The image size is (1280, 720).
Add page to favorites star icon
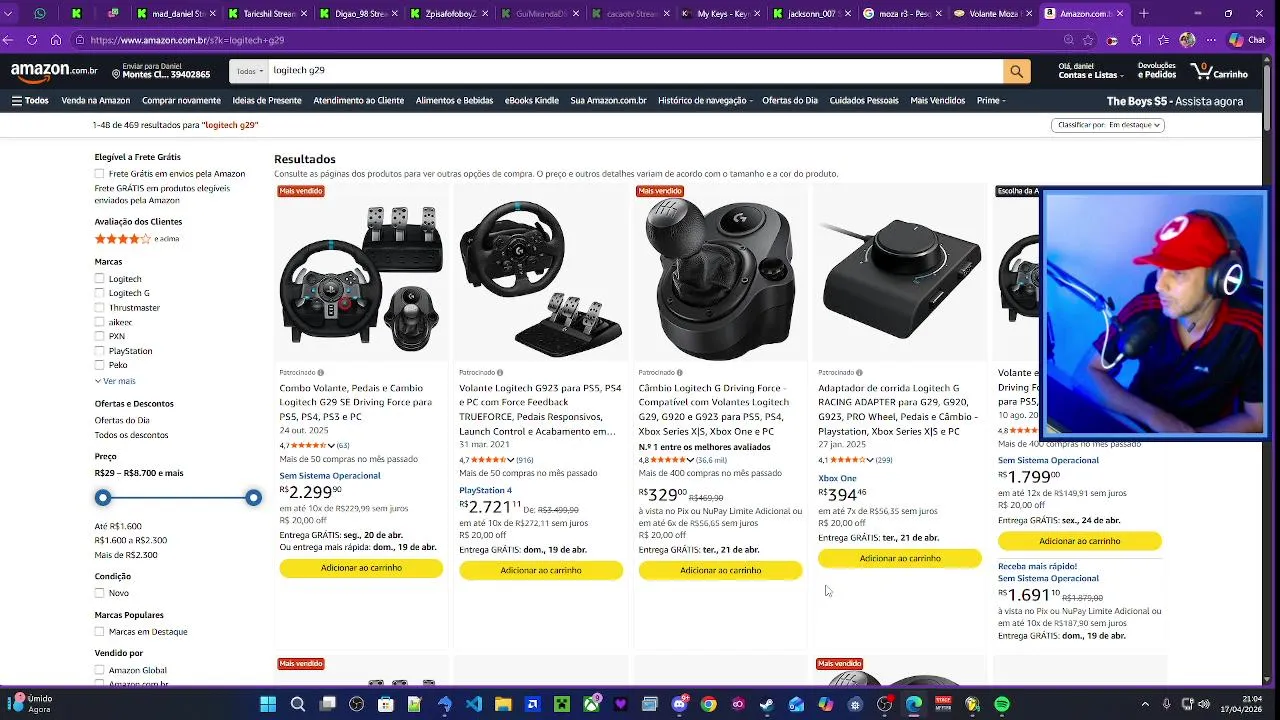coord(1088,40)
